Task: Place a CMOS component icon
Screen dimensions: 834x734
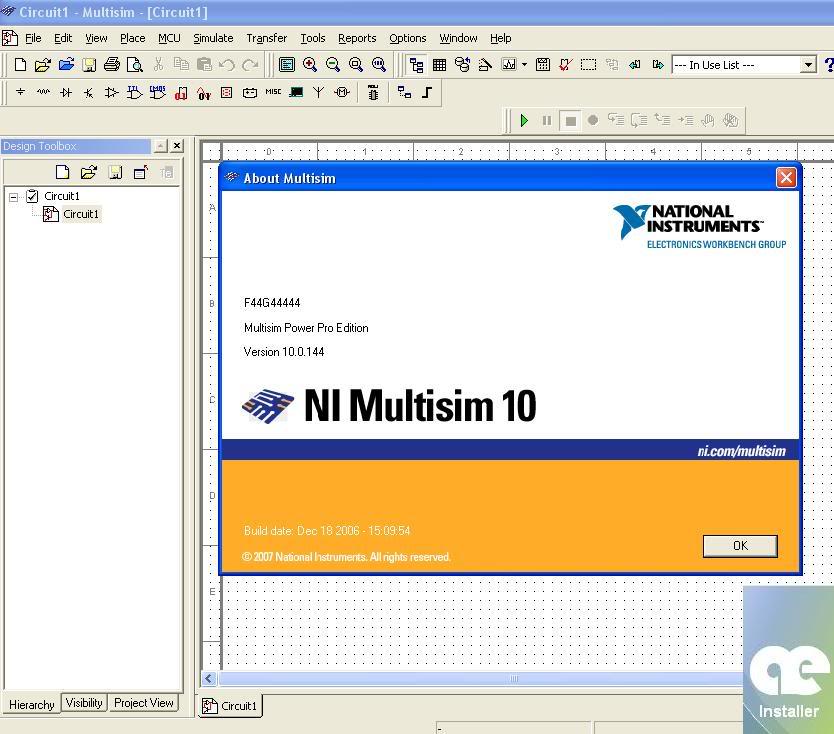Action: [157, 93]
